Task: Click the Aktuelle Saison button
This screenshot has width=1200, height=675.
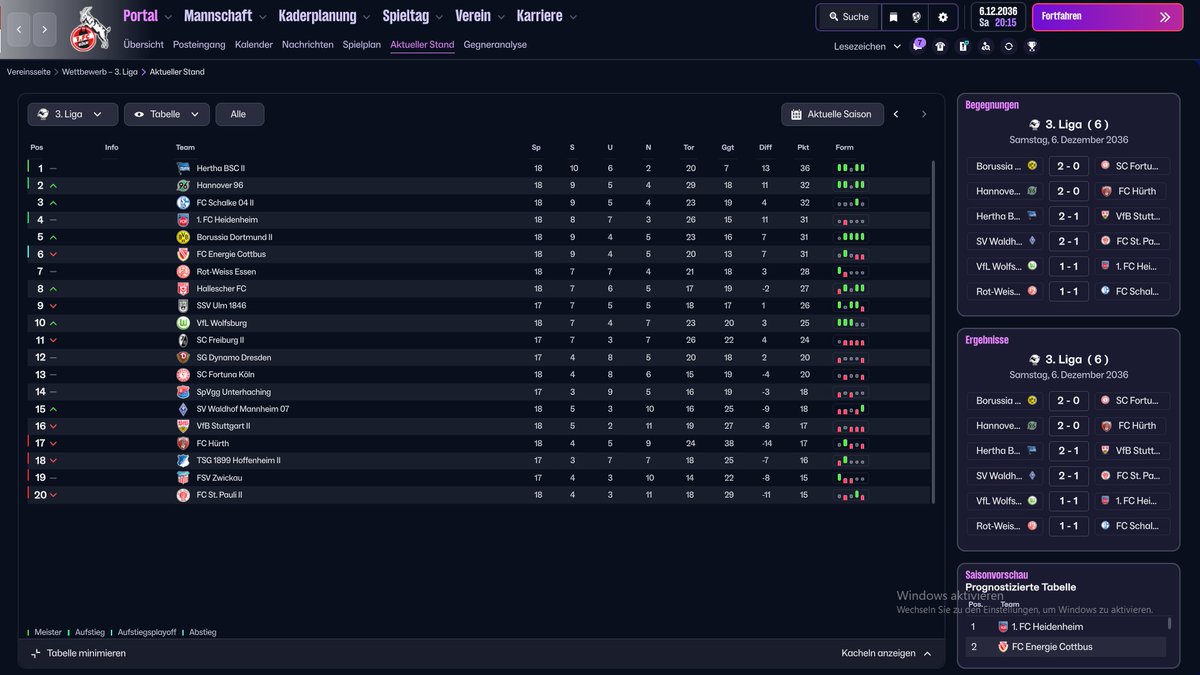Action: click(832, 114)
